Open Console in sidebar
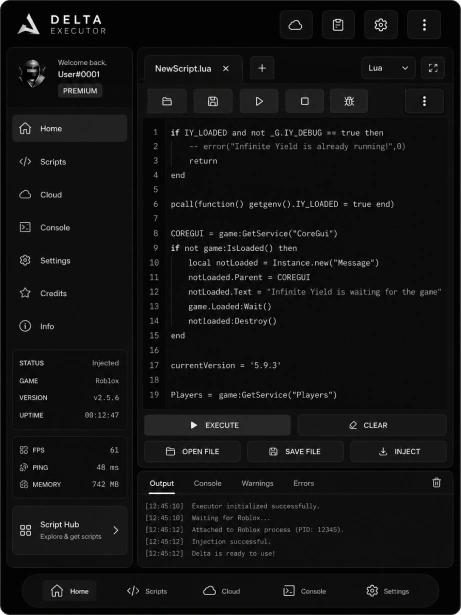 coord(69,227)
